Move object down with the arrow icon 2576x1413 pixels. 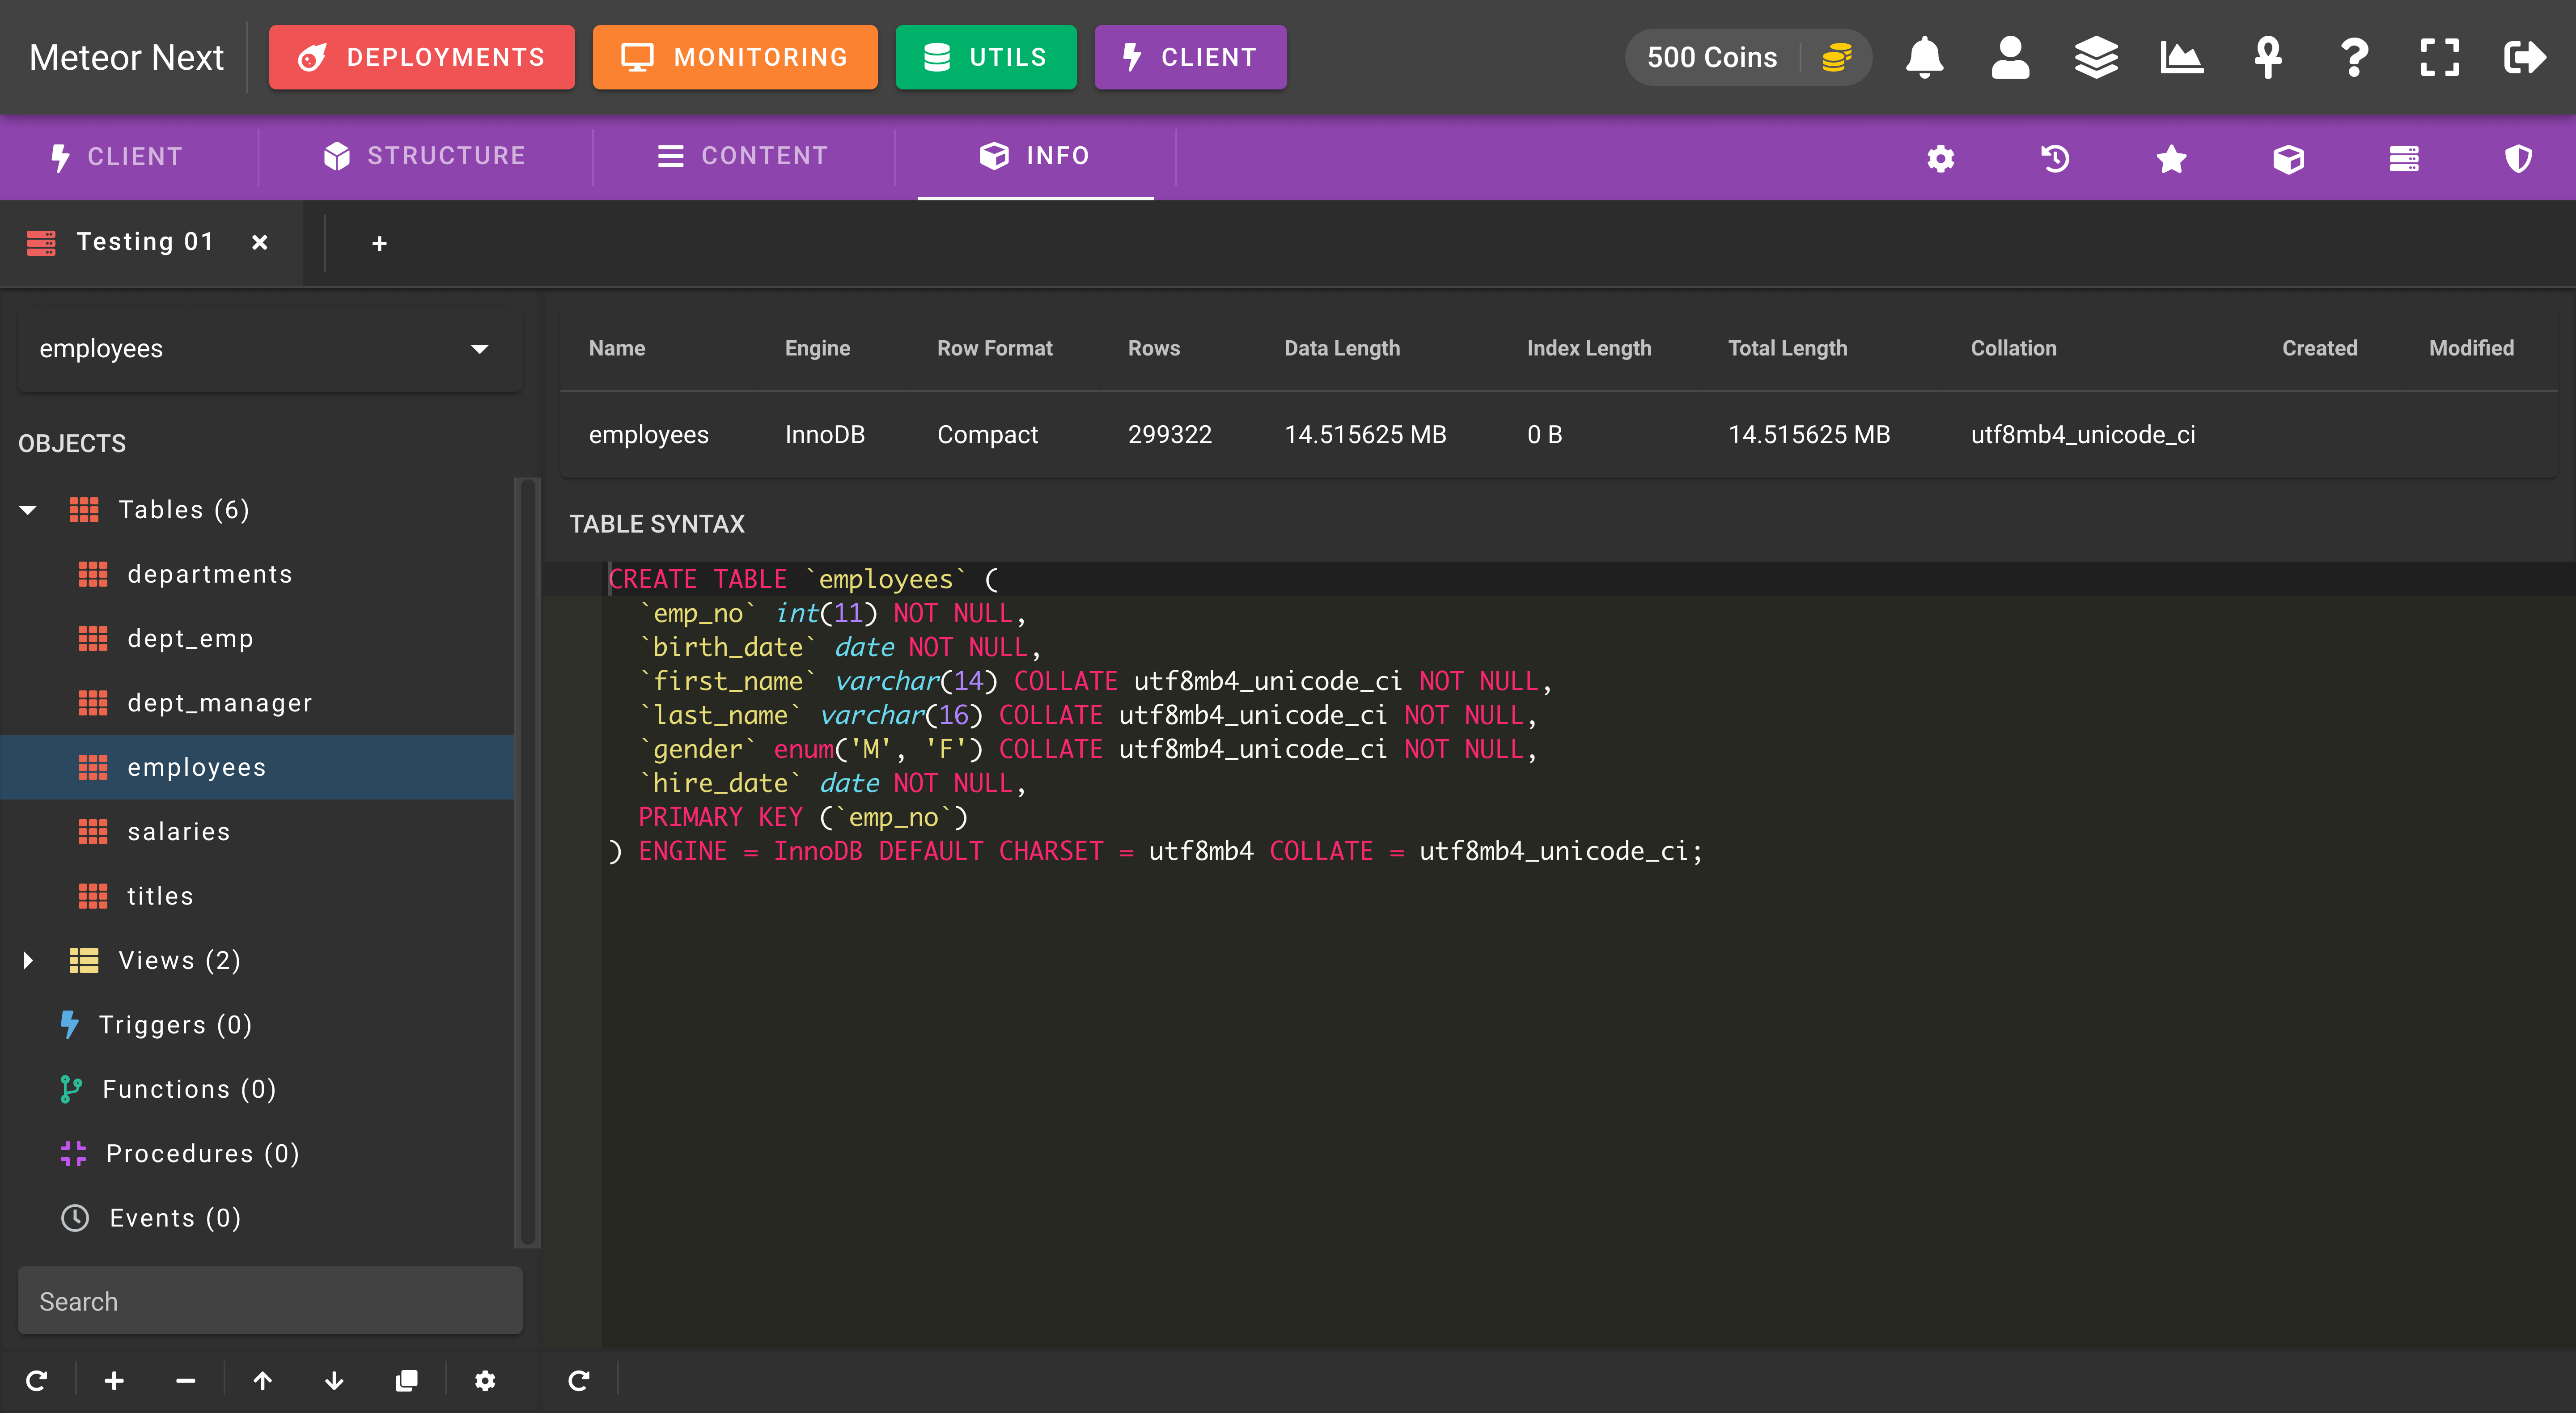coord(334,1381)
